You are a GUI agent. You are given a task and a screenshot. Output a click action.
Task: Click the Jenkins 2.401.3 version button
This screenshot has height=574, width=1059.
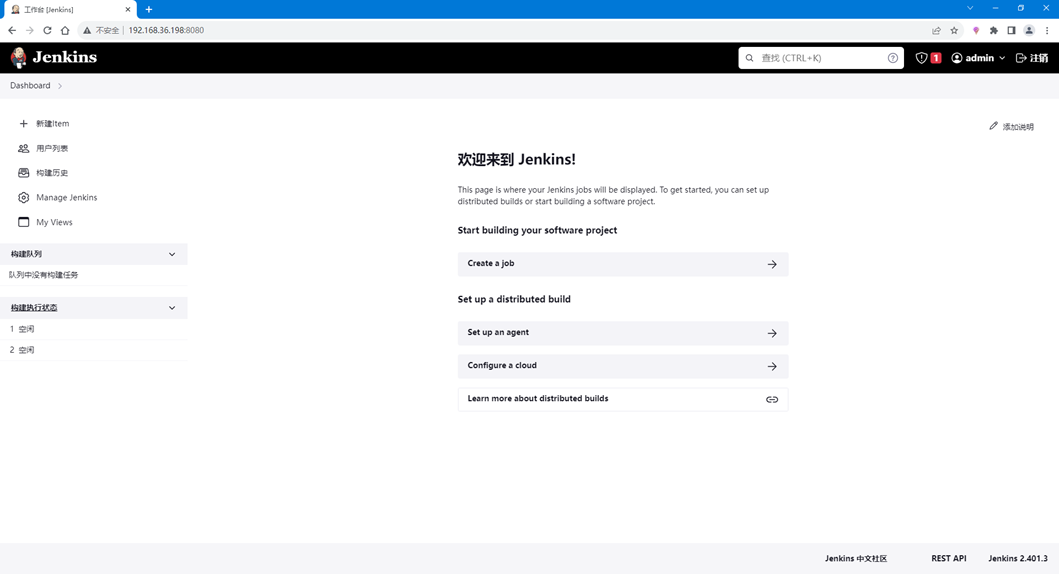(1018, 558)
